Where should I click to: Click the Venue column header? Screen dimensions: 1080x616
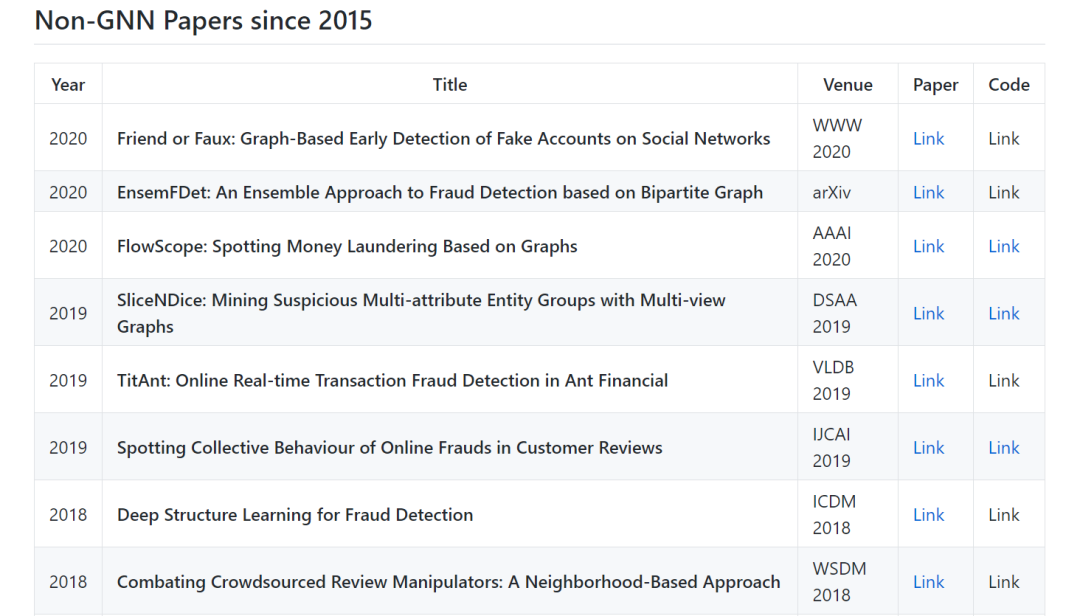847,85
